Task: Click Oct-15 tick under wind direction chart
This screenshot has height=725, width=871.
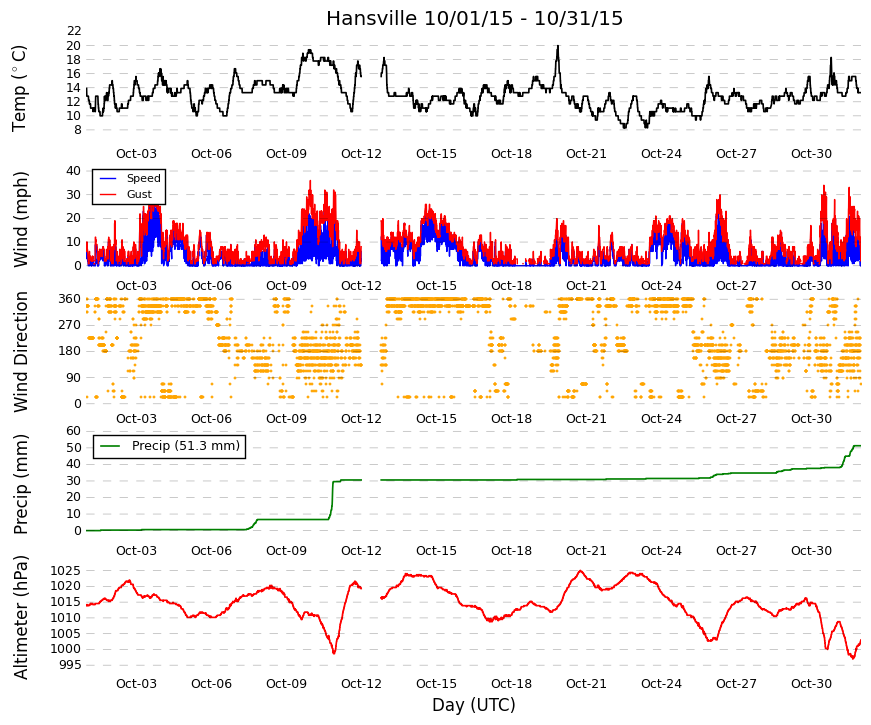Action: point(436,419)
